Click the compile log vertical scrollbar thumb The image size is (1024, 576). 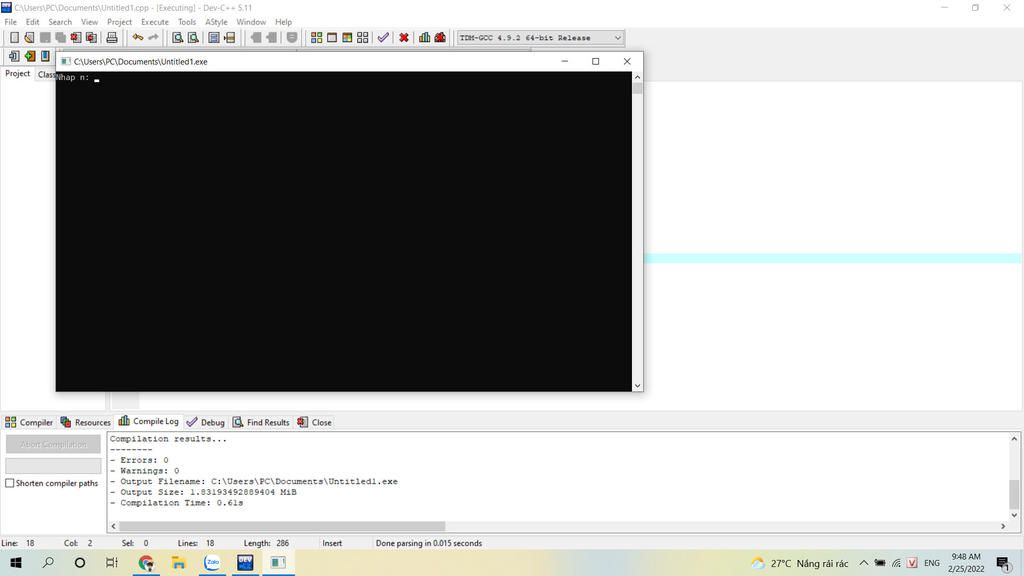pos(1014,494)
